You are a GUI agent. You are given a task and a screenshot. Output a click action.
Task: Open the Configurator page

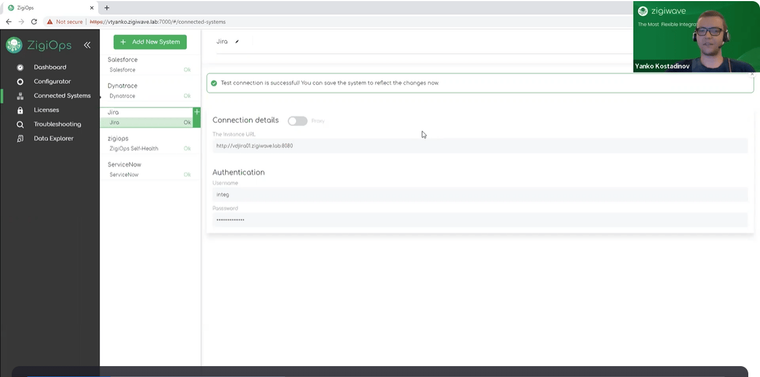click(52, 81)
